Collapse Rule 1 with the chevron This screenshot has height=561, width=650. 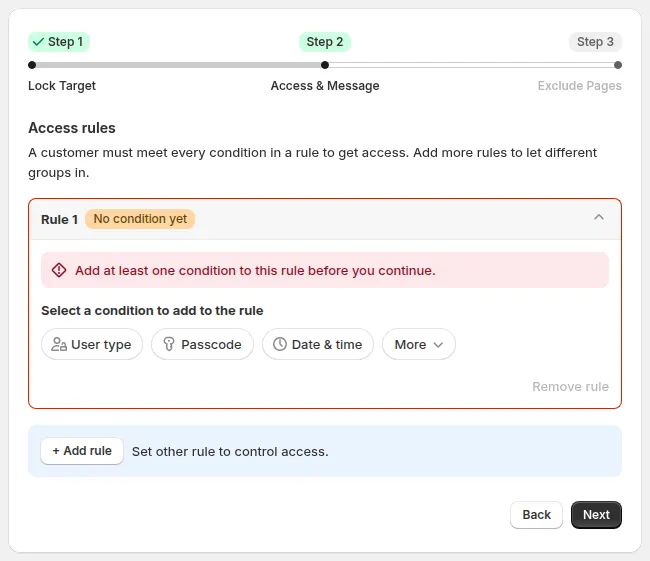tap(599, 217)
